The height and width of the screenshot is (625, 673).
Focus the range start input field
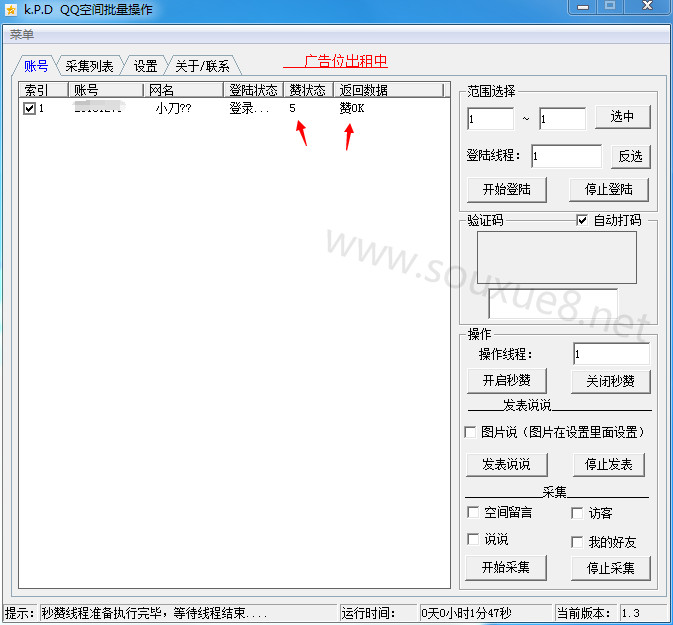491,119
